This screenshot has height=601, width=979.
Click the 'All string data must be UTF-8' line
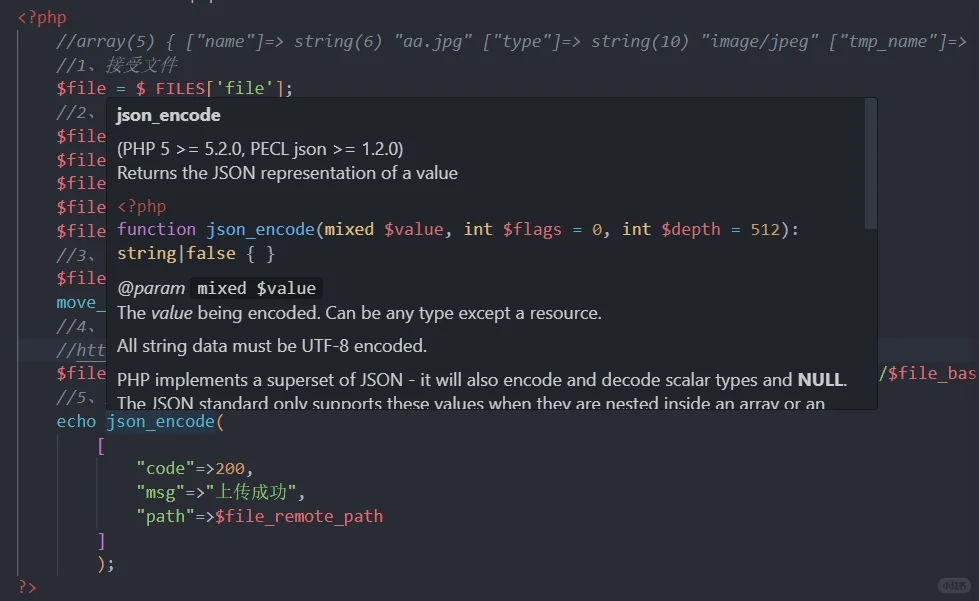click(x=272, y=346)
